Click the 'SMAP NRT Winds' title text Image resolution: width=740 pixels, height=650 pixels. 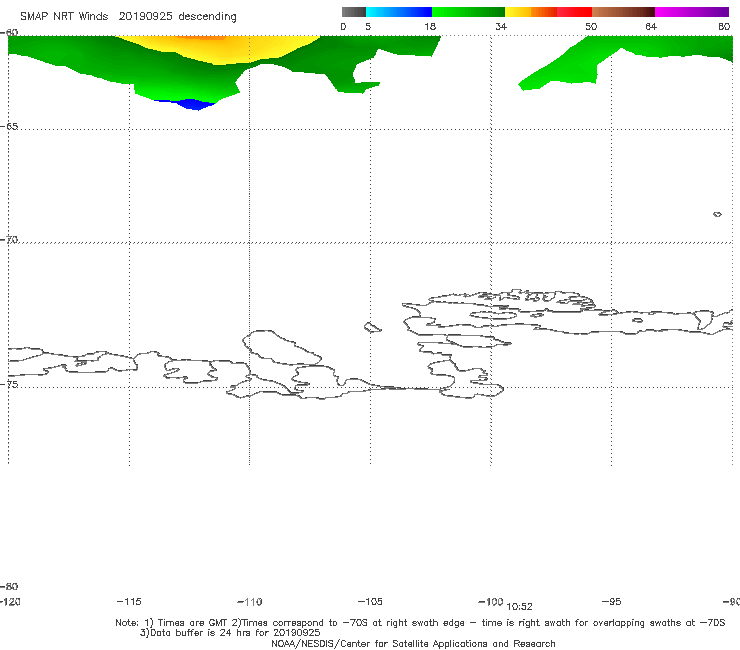64,17
